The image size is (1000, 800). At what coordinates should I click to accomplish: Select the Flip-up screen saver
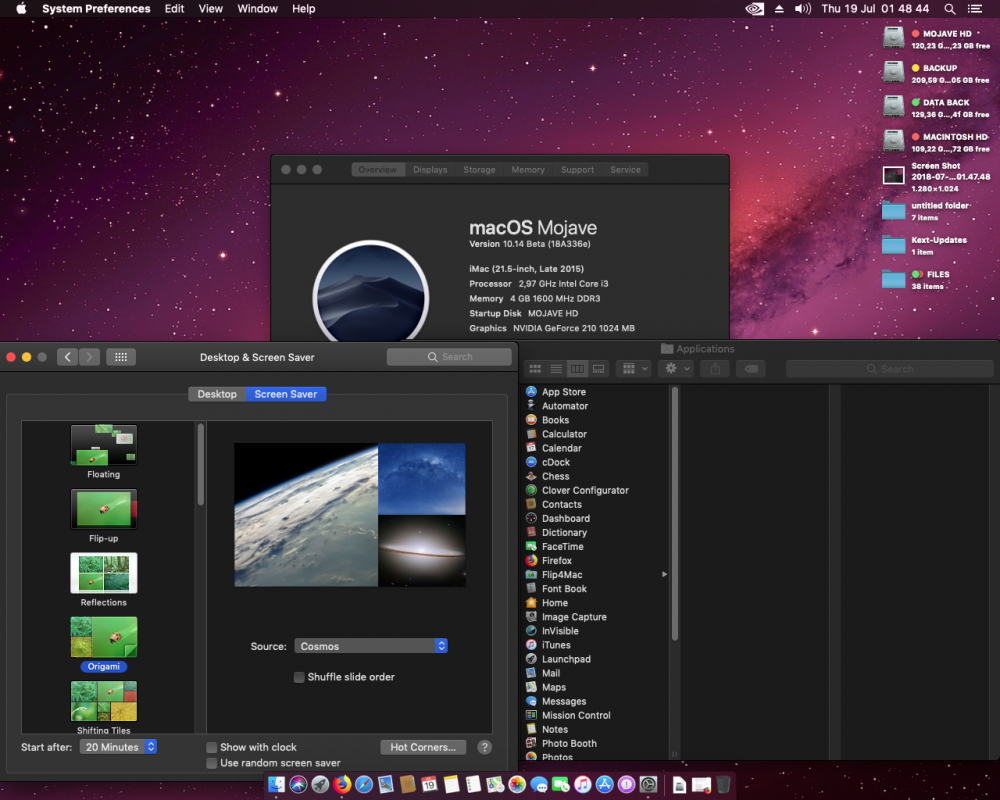(104, 515)
